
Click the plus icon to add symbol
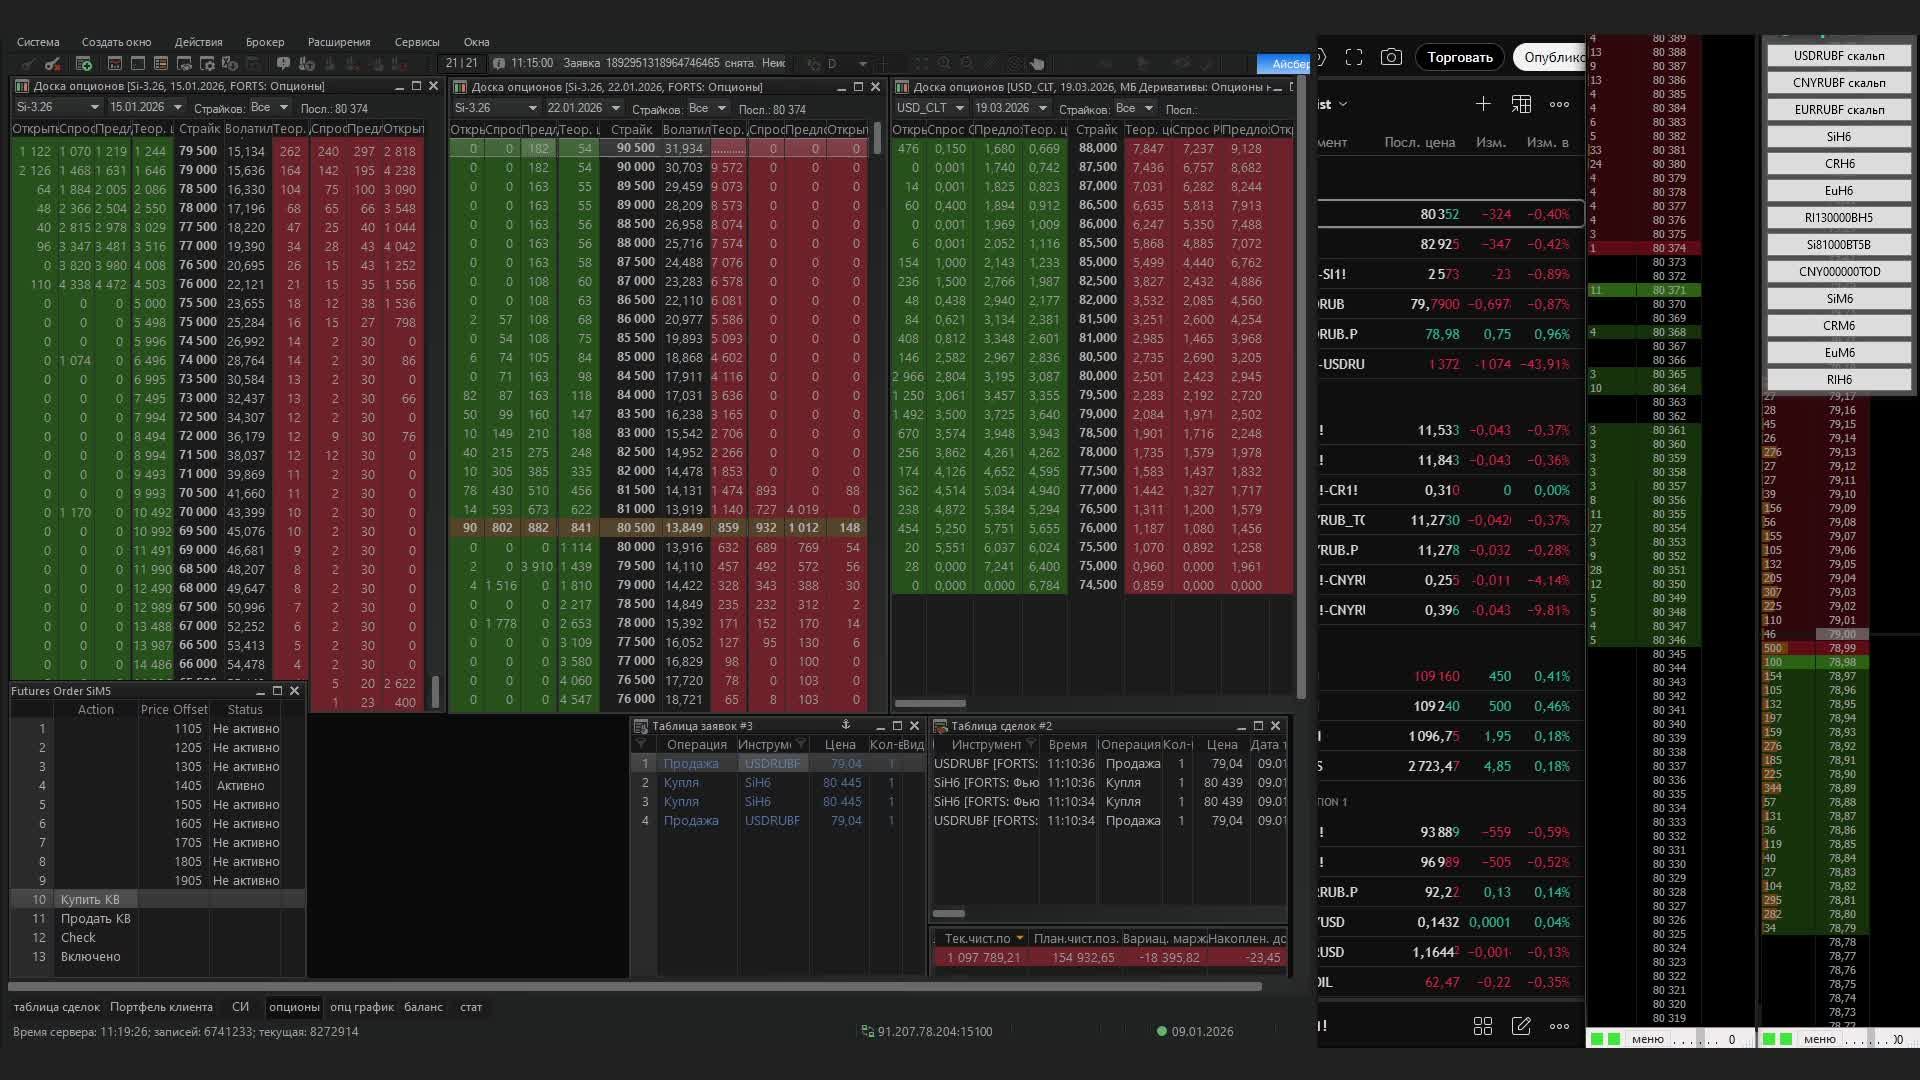coord(1483,104)
